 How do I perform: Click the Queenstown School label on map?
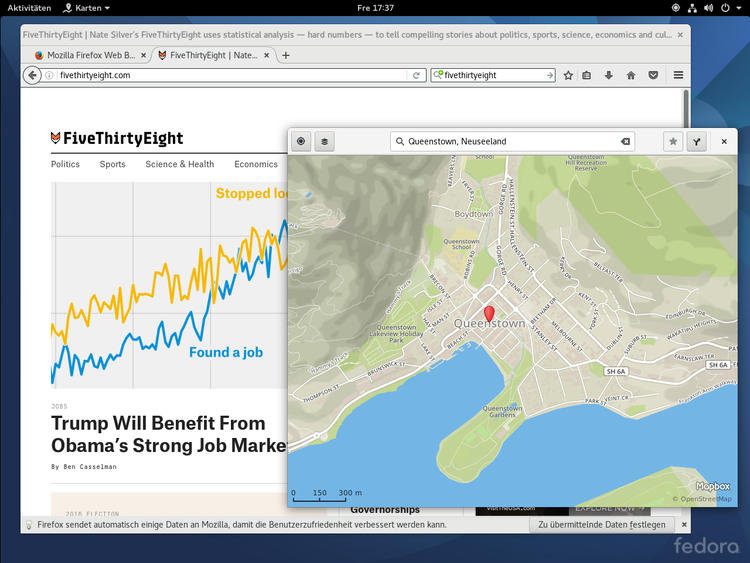click(x=461, y=244)
